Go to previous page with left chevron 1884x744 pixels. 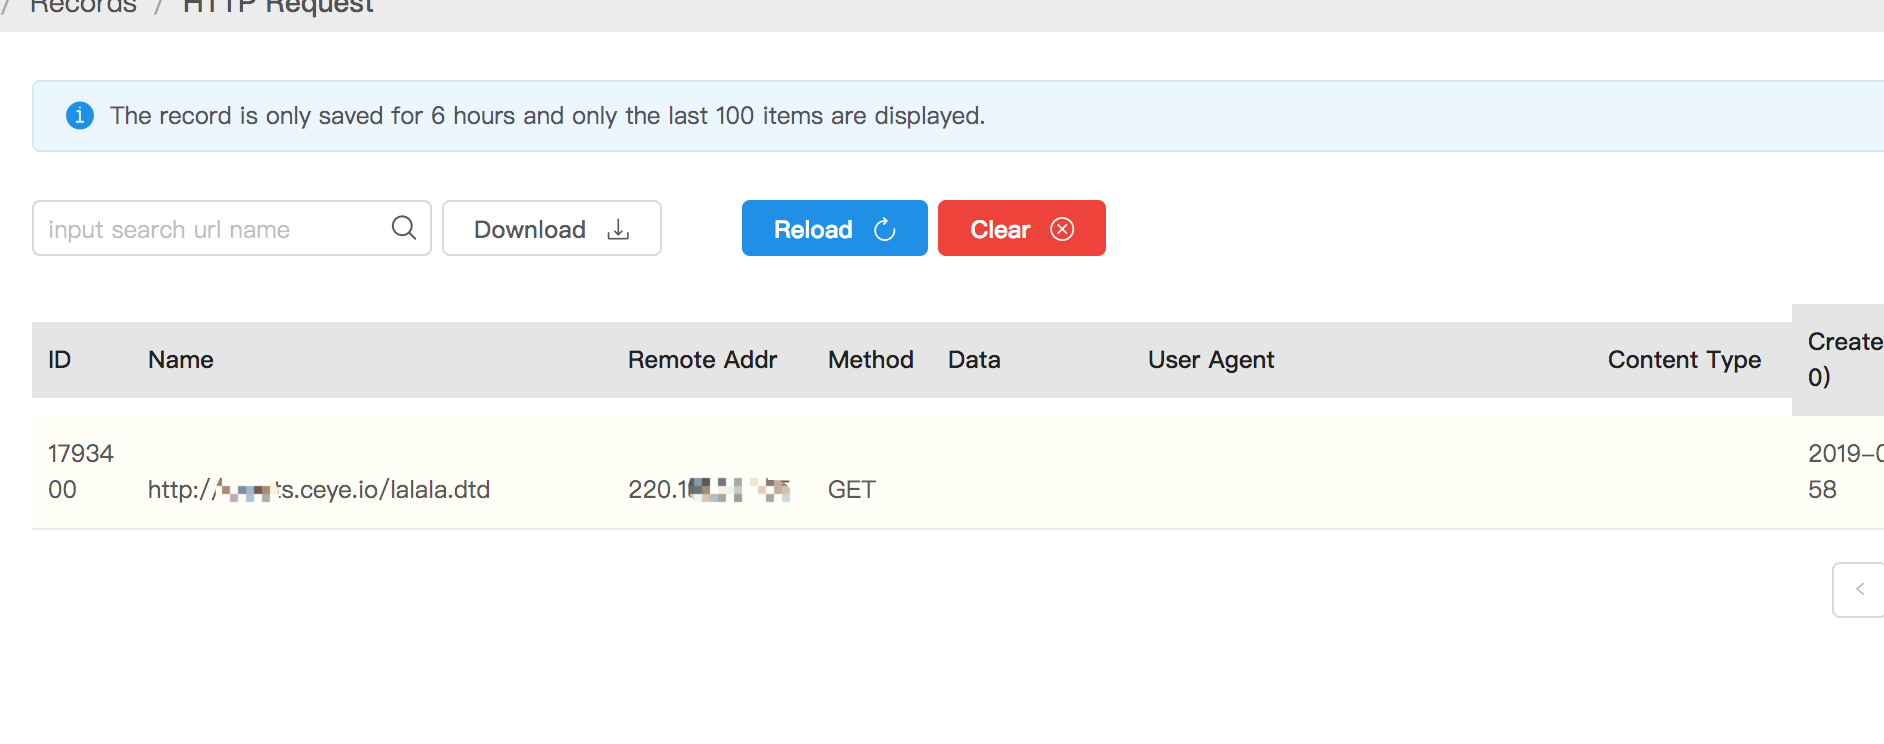pos(1859,590)
